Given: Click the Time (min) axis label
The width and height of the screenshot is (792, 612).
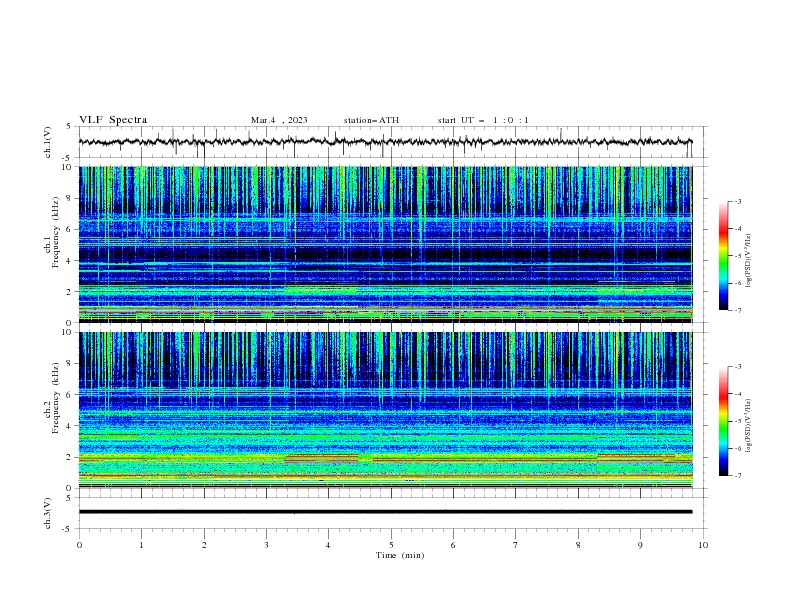Looking at the screenshot, I should (402, 554).
